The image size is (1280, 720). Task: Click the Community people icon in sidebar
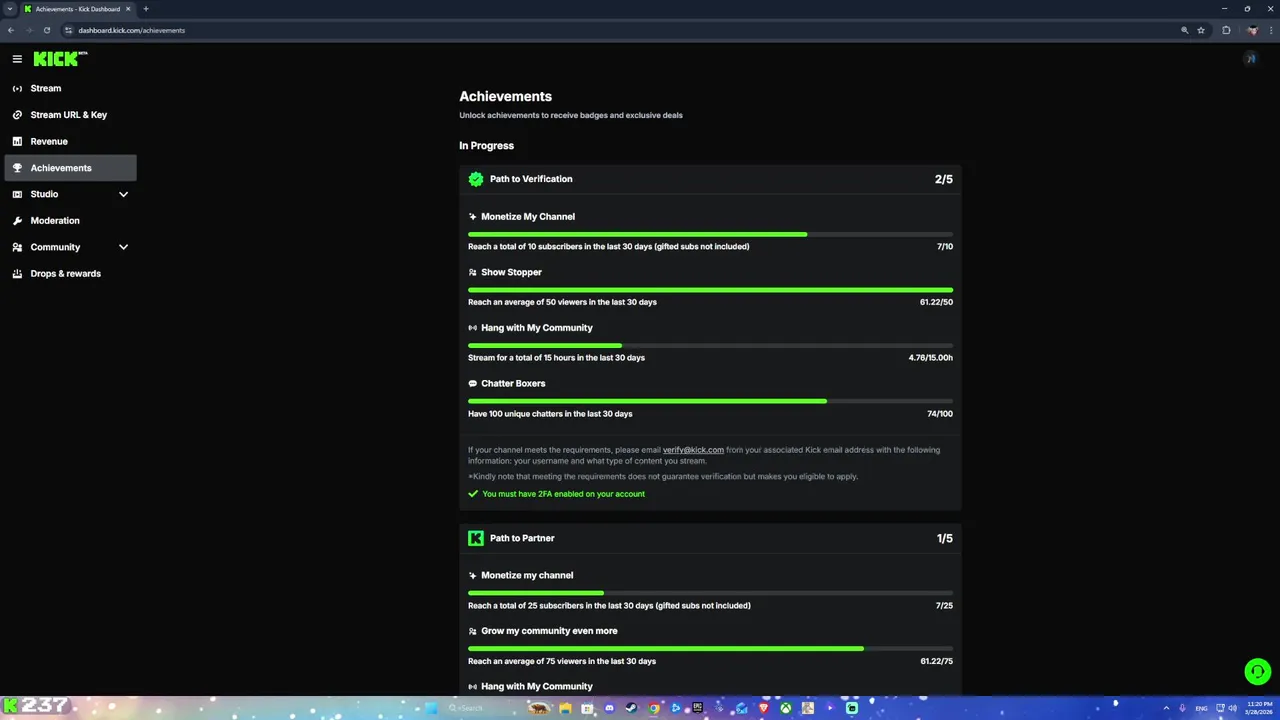point(17,247)
